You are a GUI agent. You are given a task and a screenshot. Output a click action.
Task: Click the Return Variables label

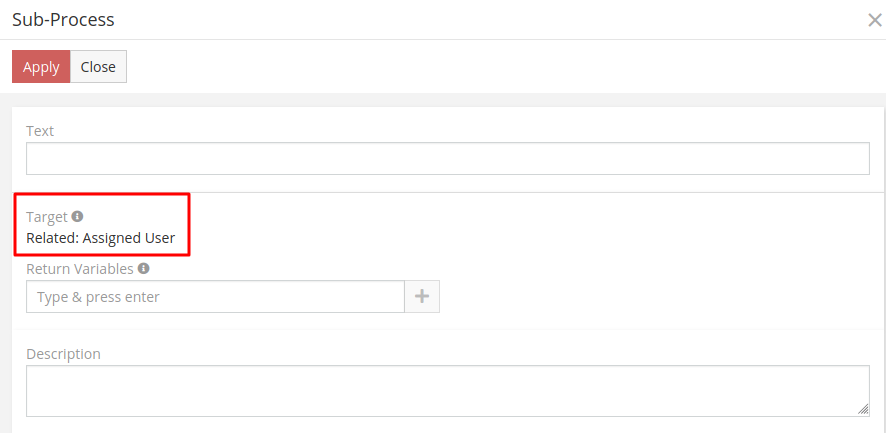point(79,268)
